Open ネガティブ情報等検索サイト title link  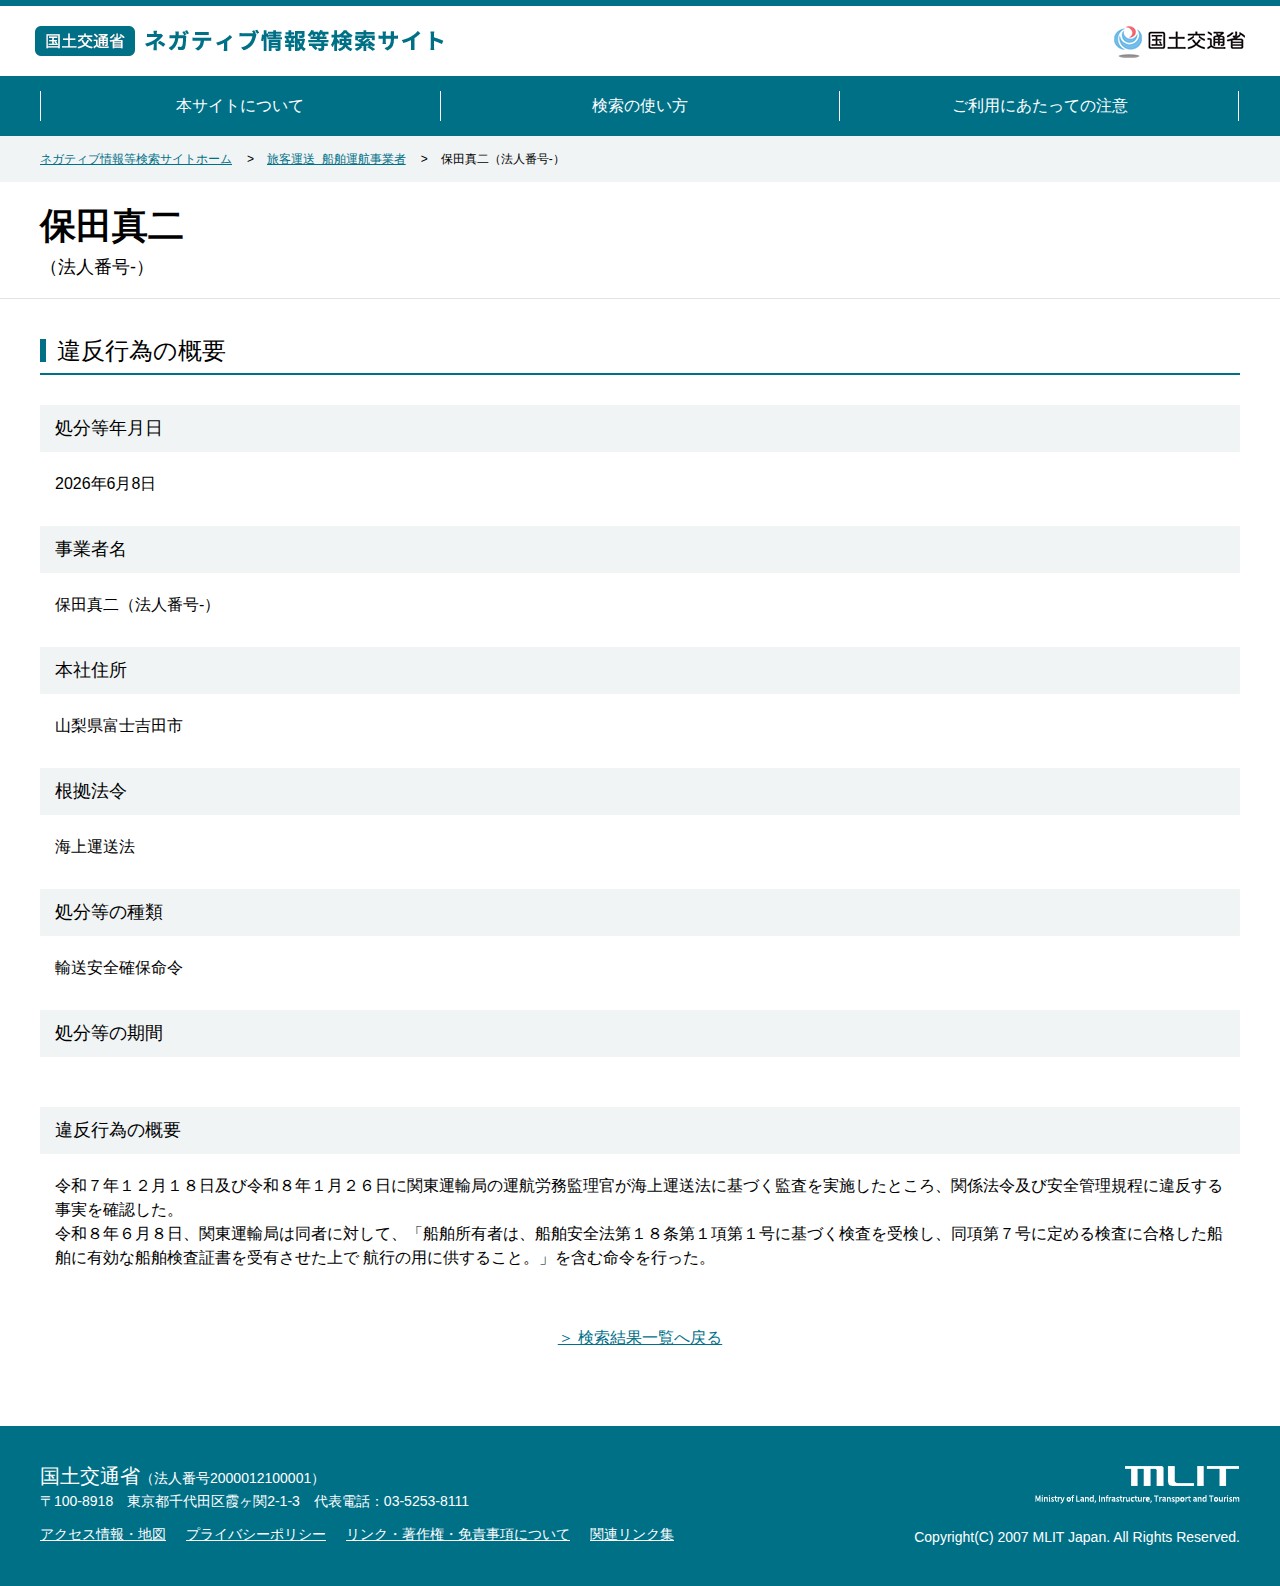(x=294, y=41)
